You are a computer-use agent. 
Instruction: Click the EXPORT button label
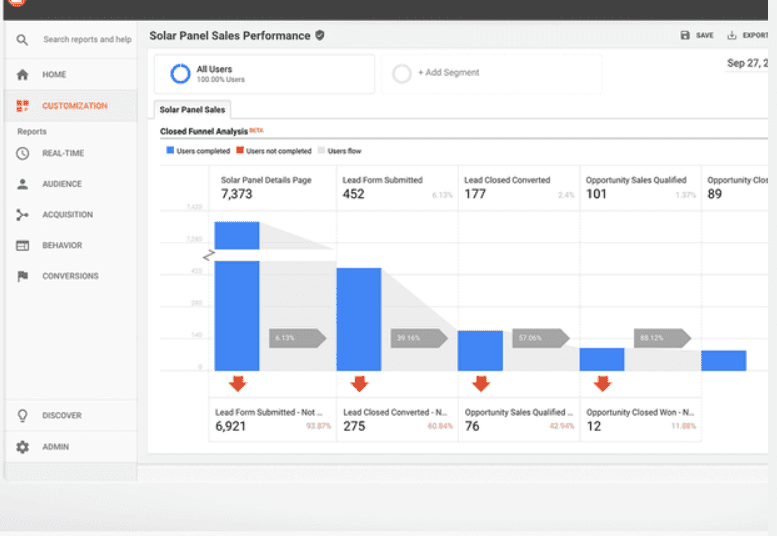(x=755, y=35)
